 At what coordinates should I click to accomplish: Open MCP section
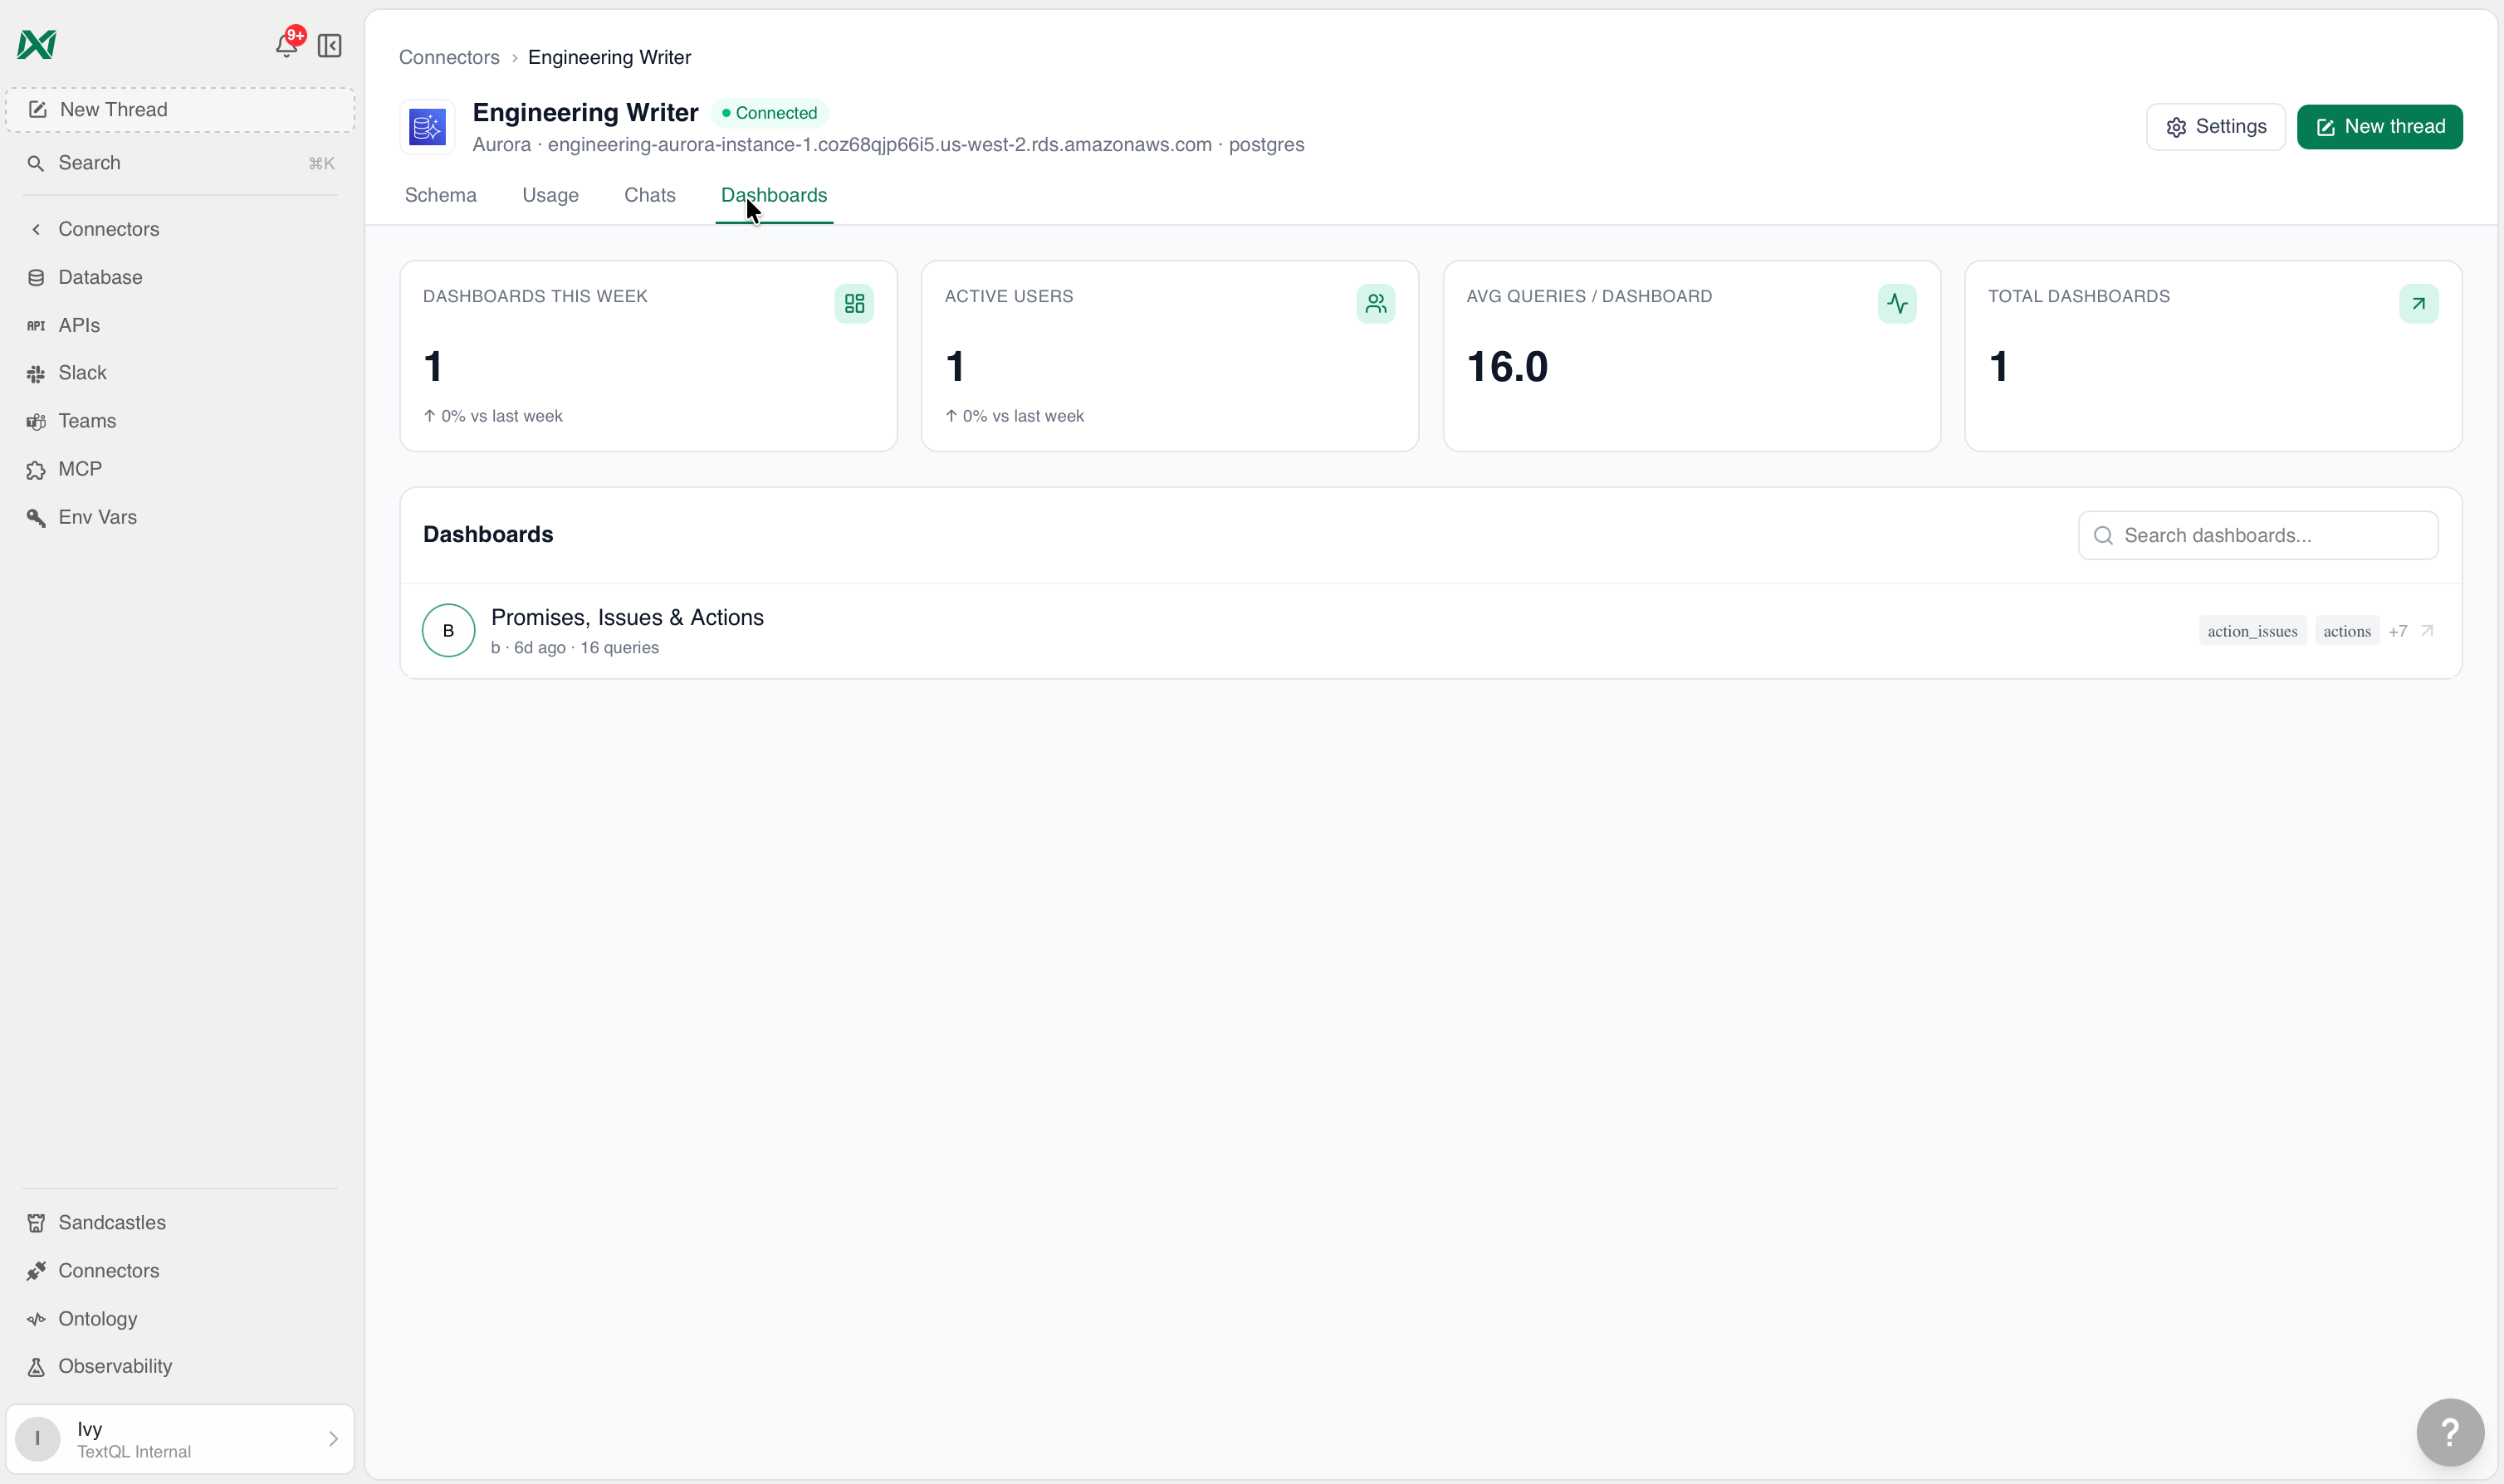click(x=80, y=469)
